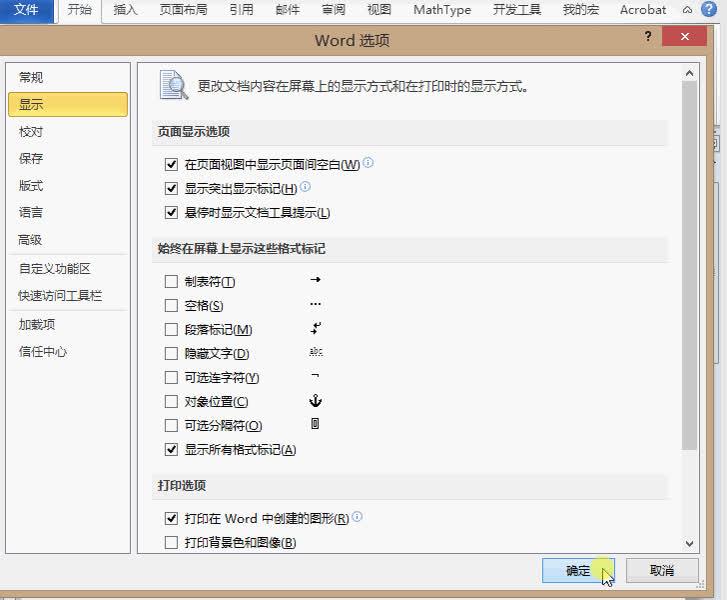This screenshot has width=727, height=600.
Task: Enable 空格 formatting mark checkbox
Action: point(171,306)
